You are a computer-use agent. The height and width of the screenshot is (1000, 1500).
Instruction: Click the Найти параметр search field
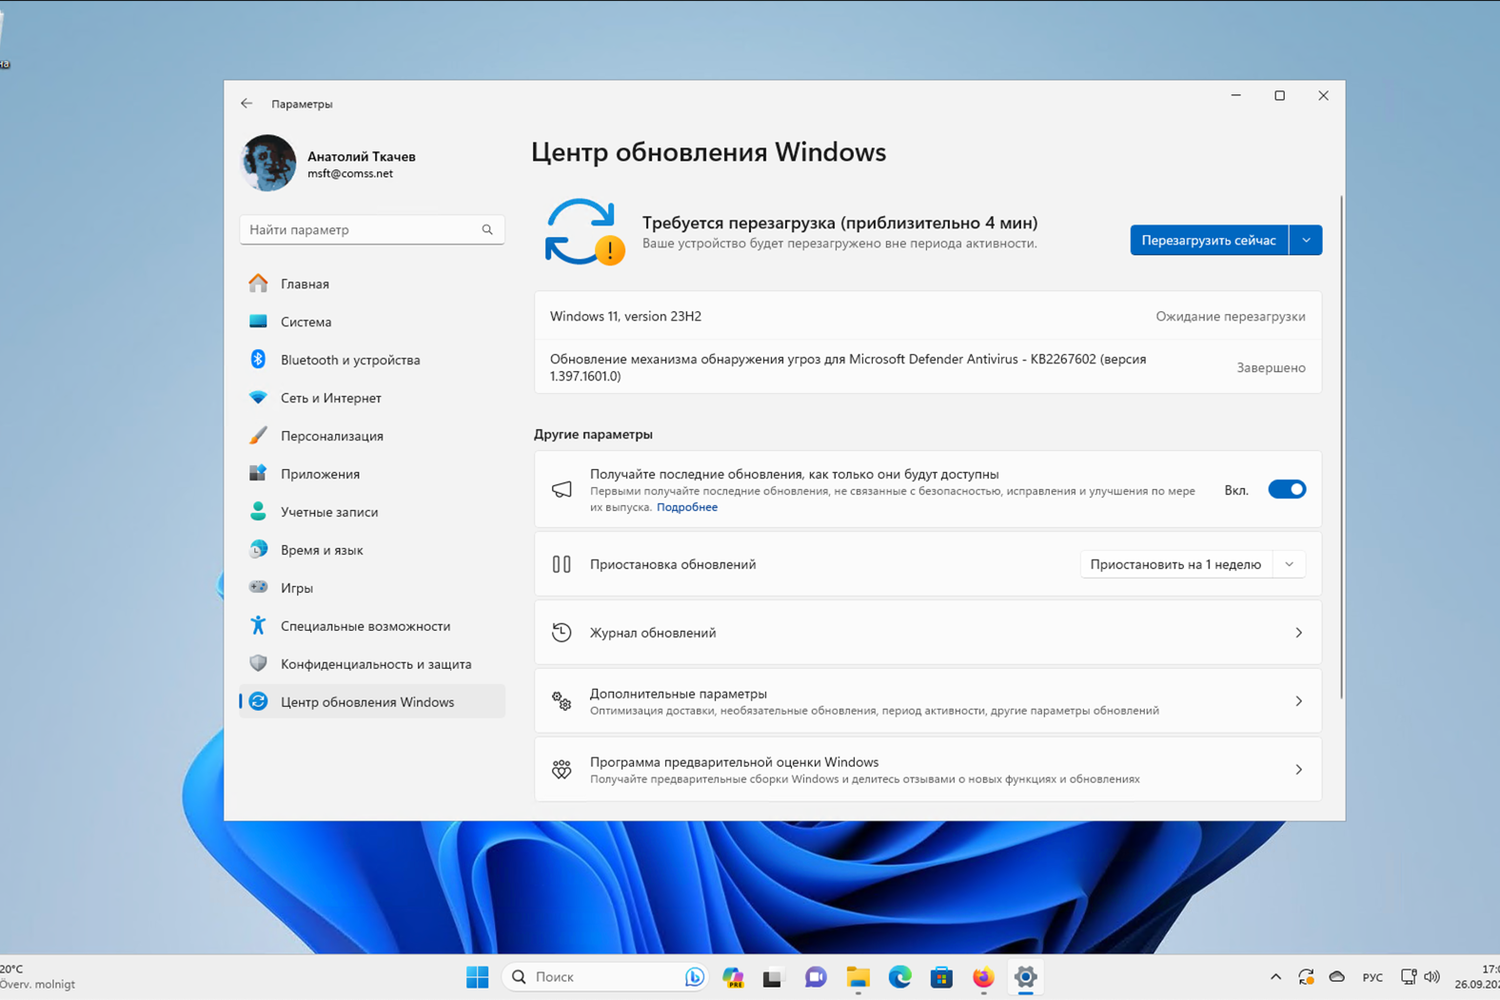tap(362, 230)
